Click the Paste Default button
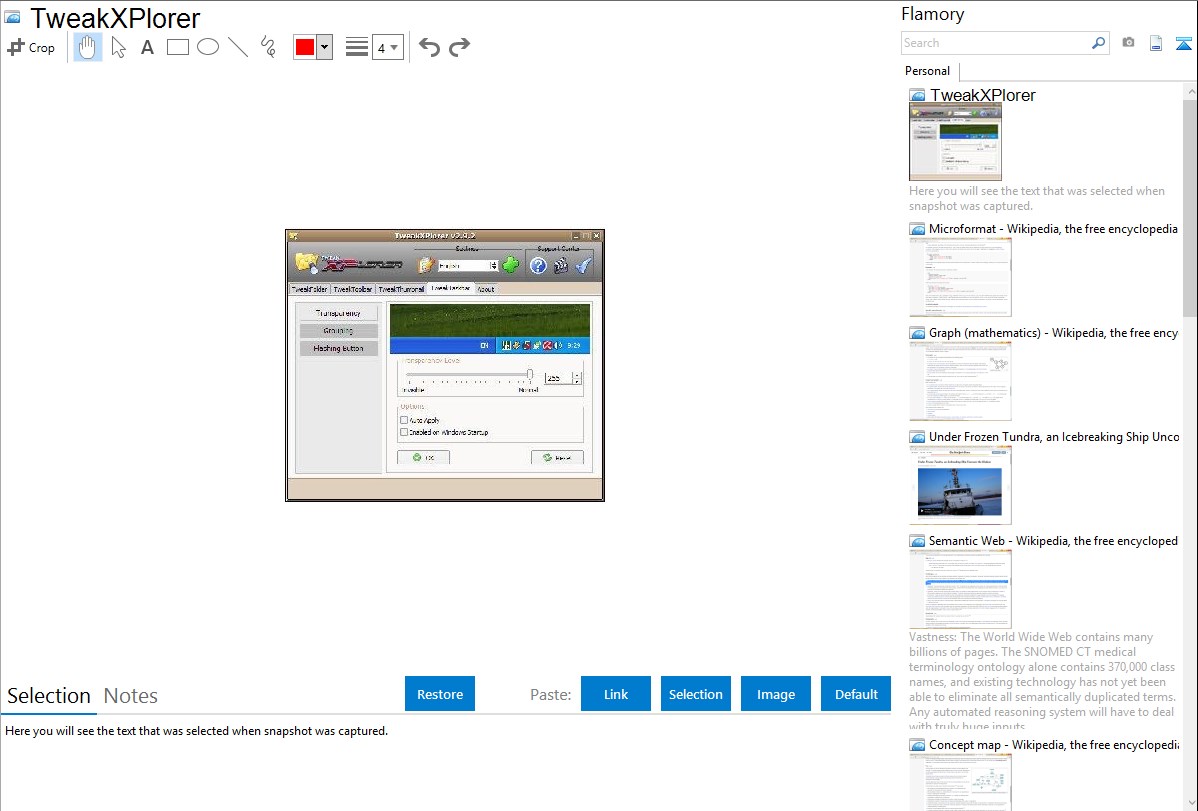Image resolution: width=1198 pixels, height=811 pixels. click(x=856, y=694)
